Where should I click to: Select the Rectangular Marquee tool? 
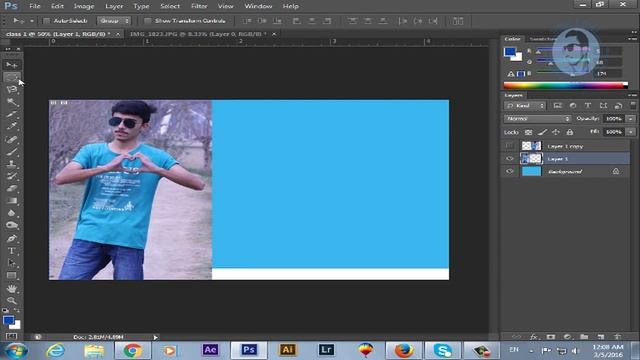point(11,77)
